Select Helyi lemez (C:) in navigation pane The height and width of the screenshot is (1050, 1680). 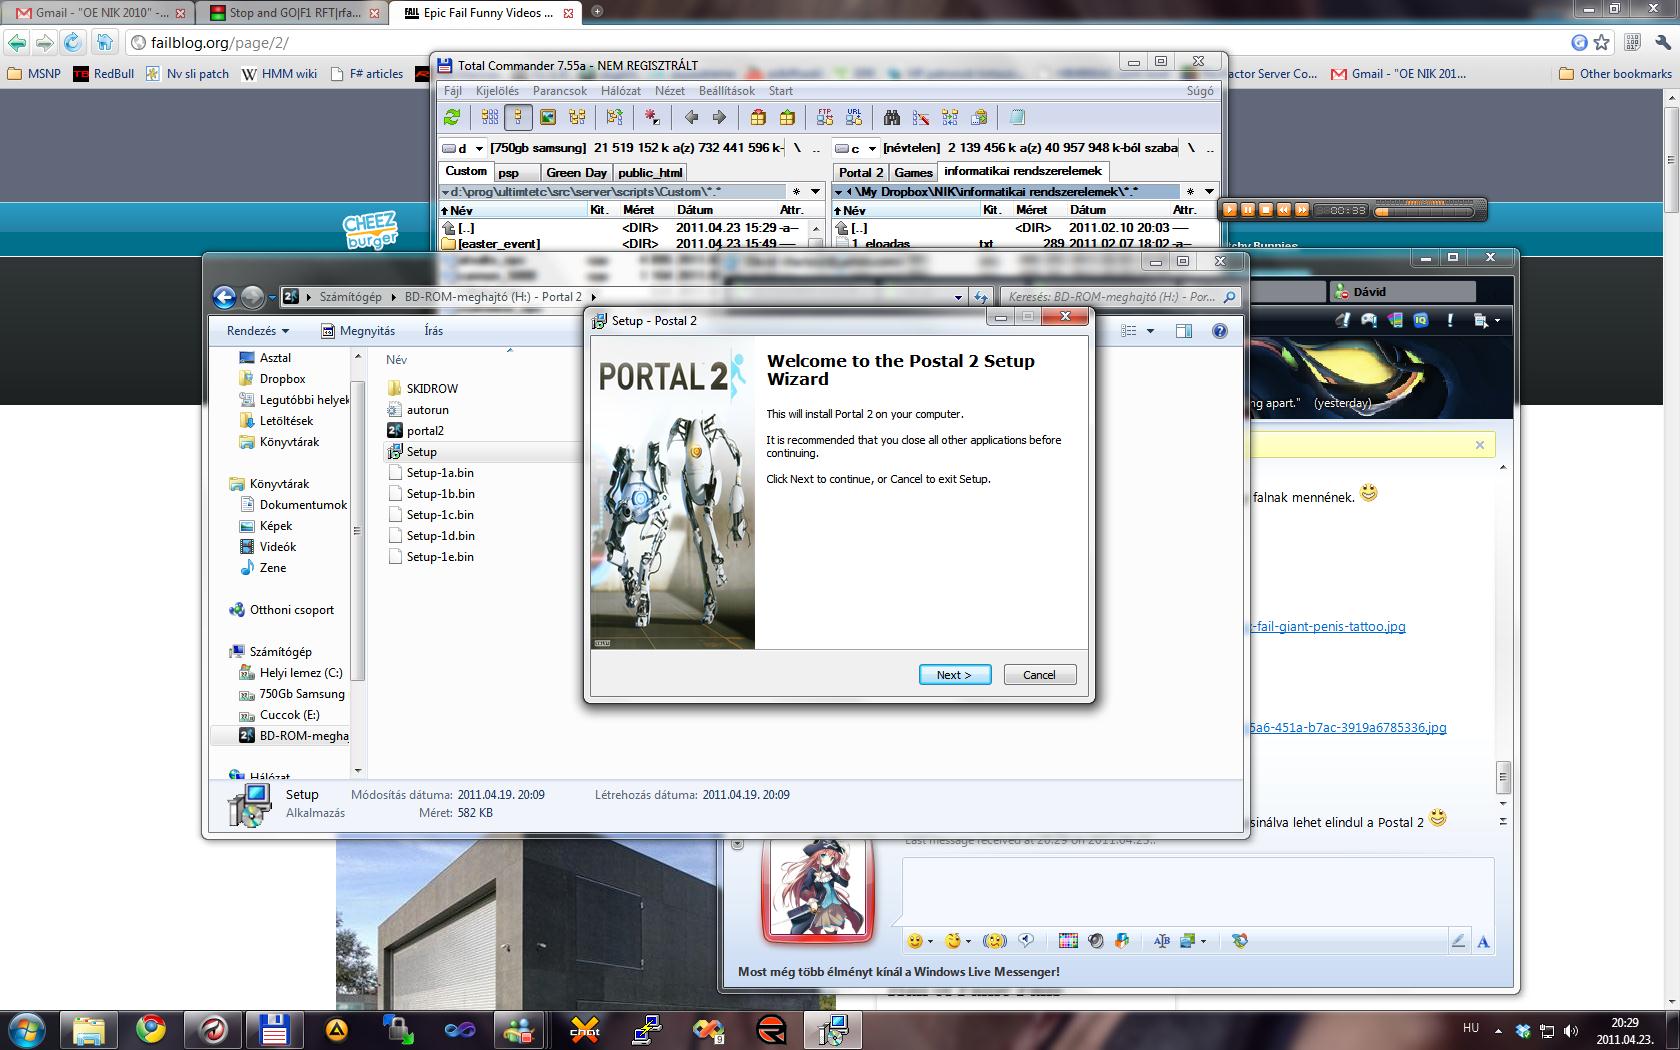coord(300,672)
